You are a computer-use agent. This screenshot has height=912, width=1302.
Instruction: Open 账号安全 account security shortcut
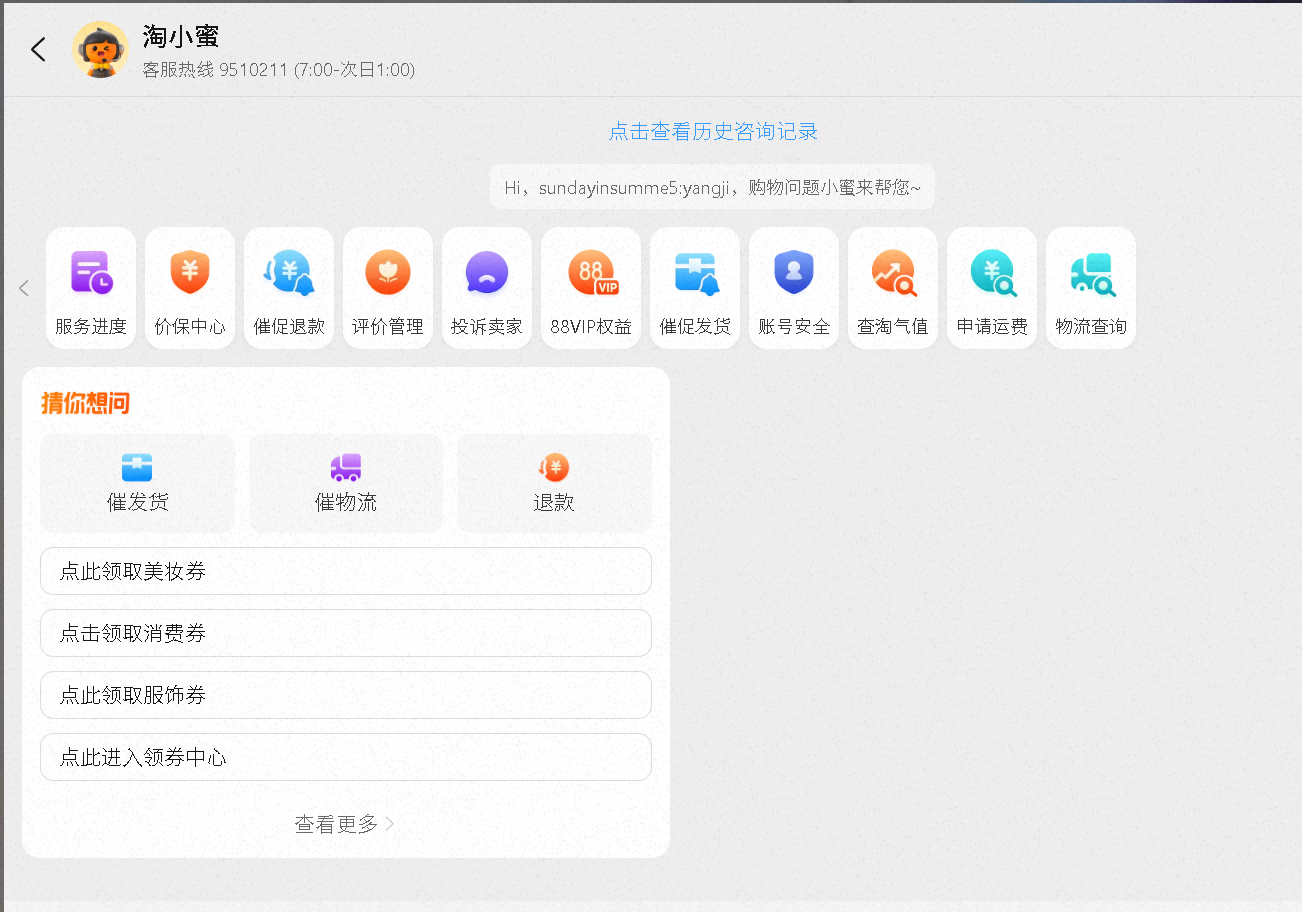click(794, 288)
